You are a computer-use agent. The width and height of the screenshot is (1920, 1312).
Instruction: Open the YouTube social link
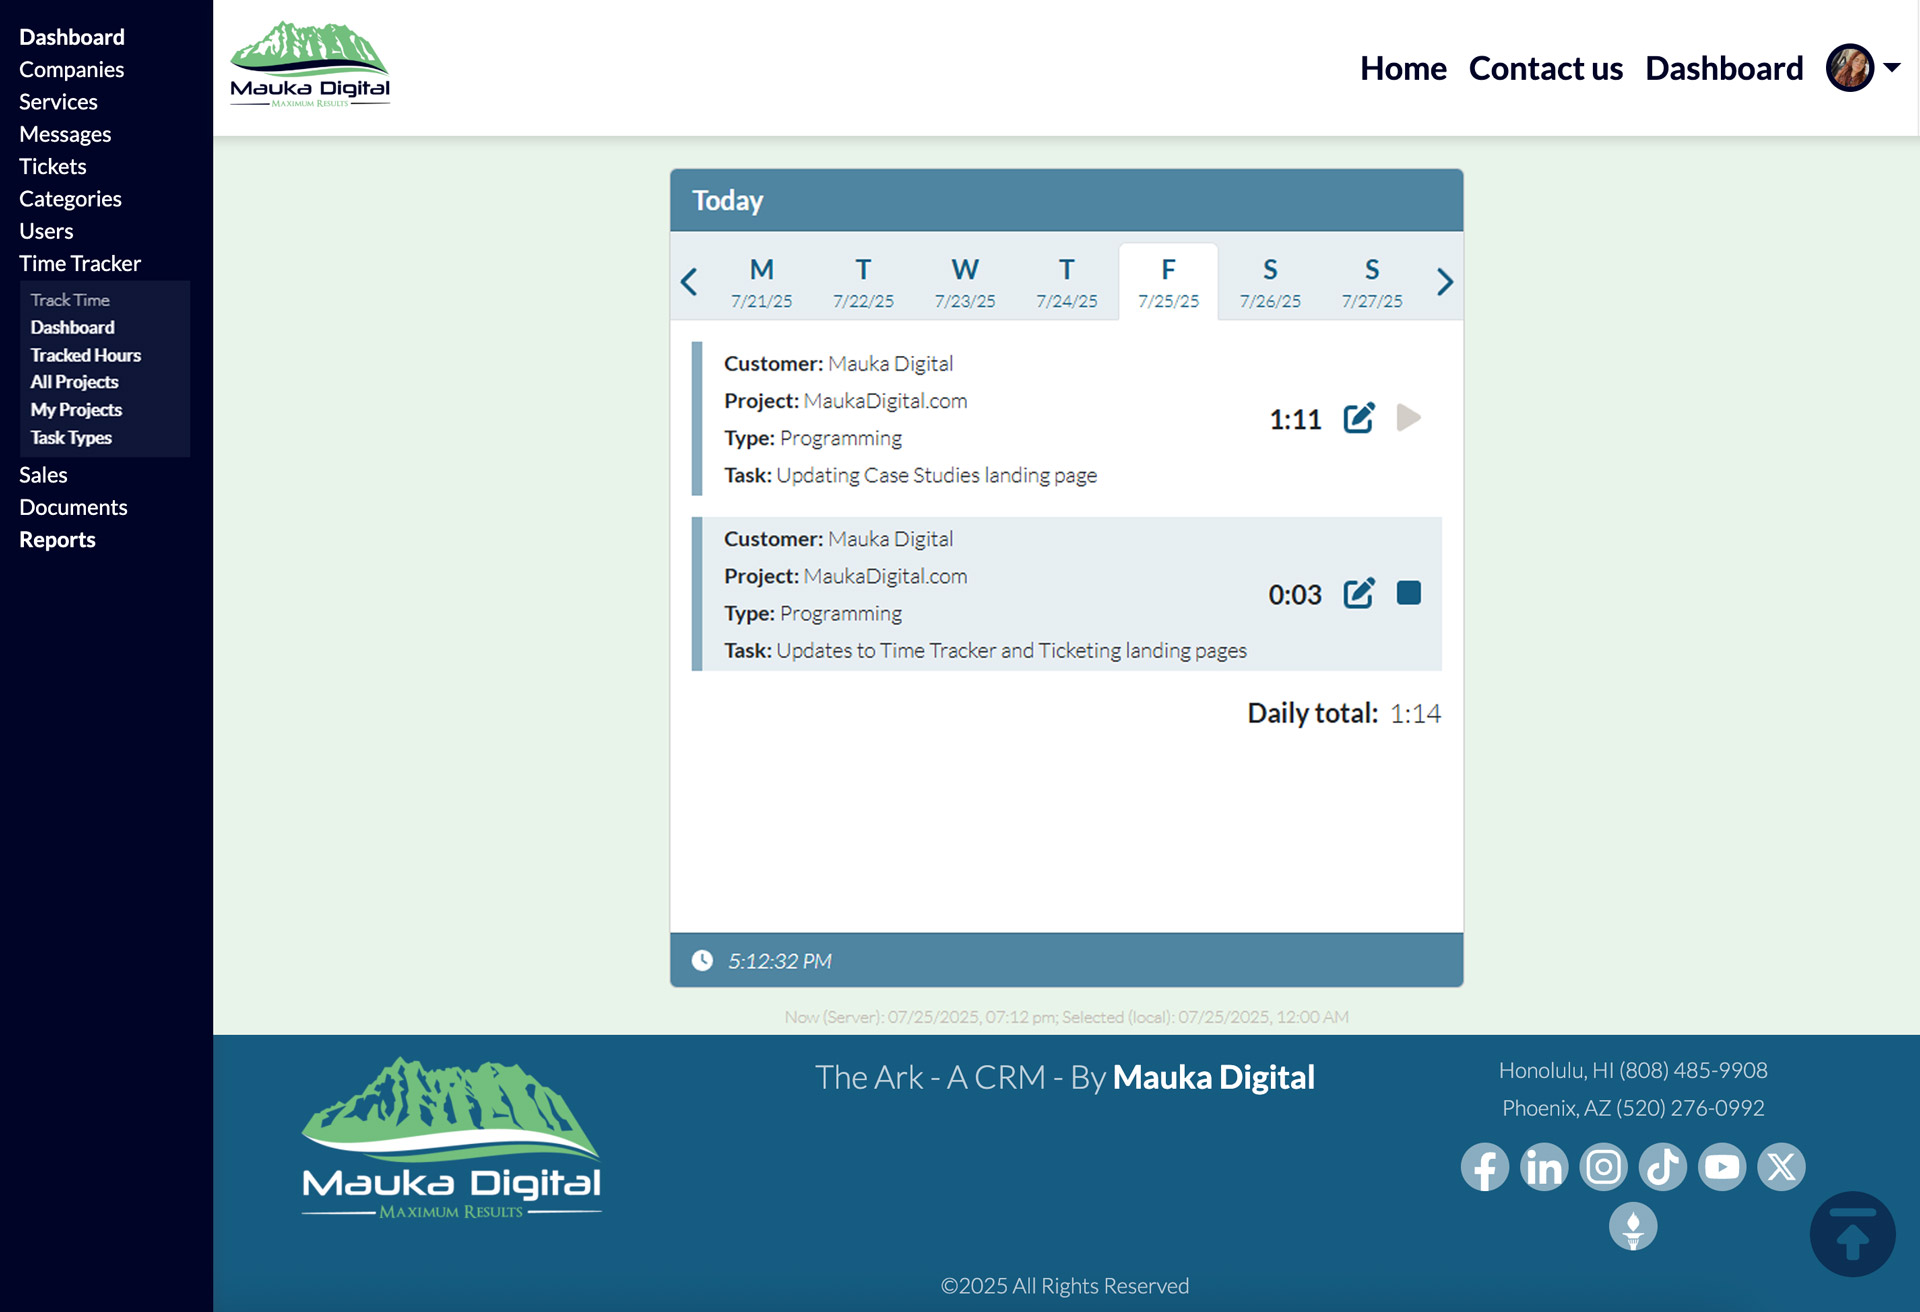tap(1722, 1167)
